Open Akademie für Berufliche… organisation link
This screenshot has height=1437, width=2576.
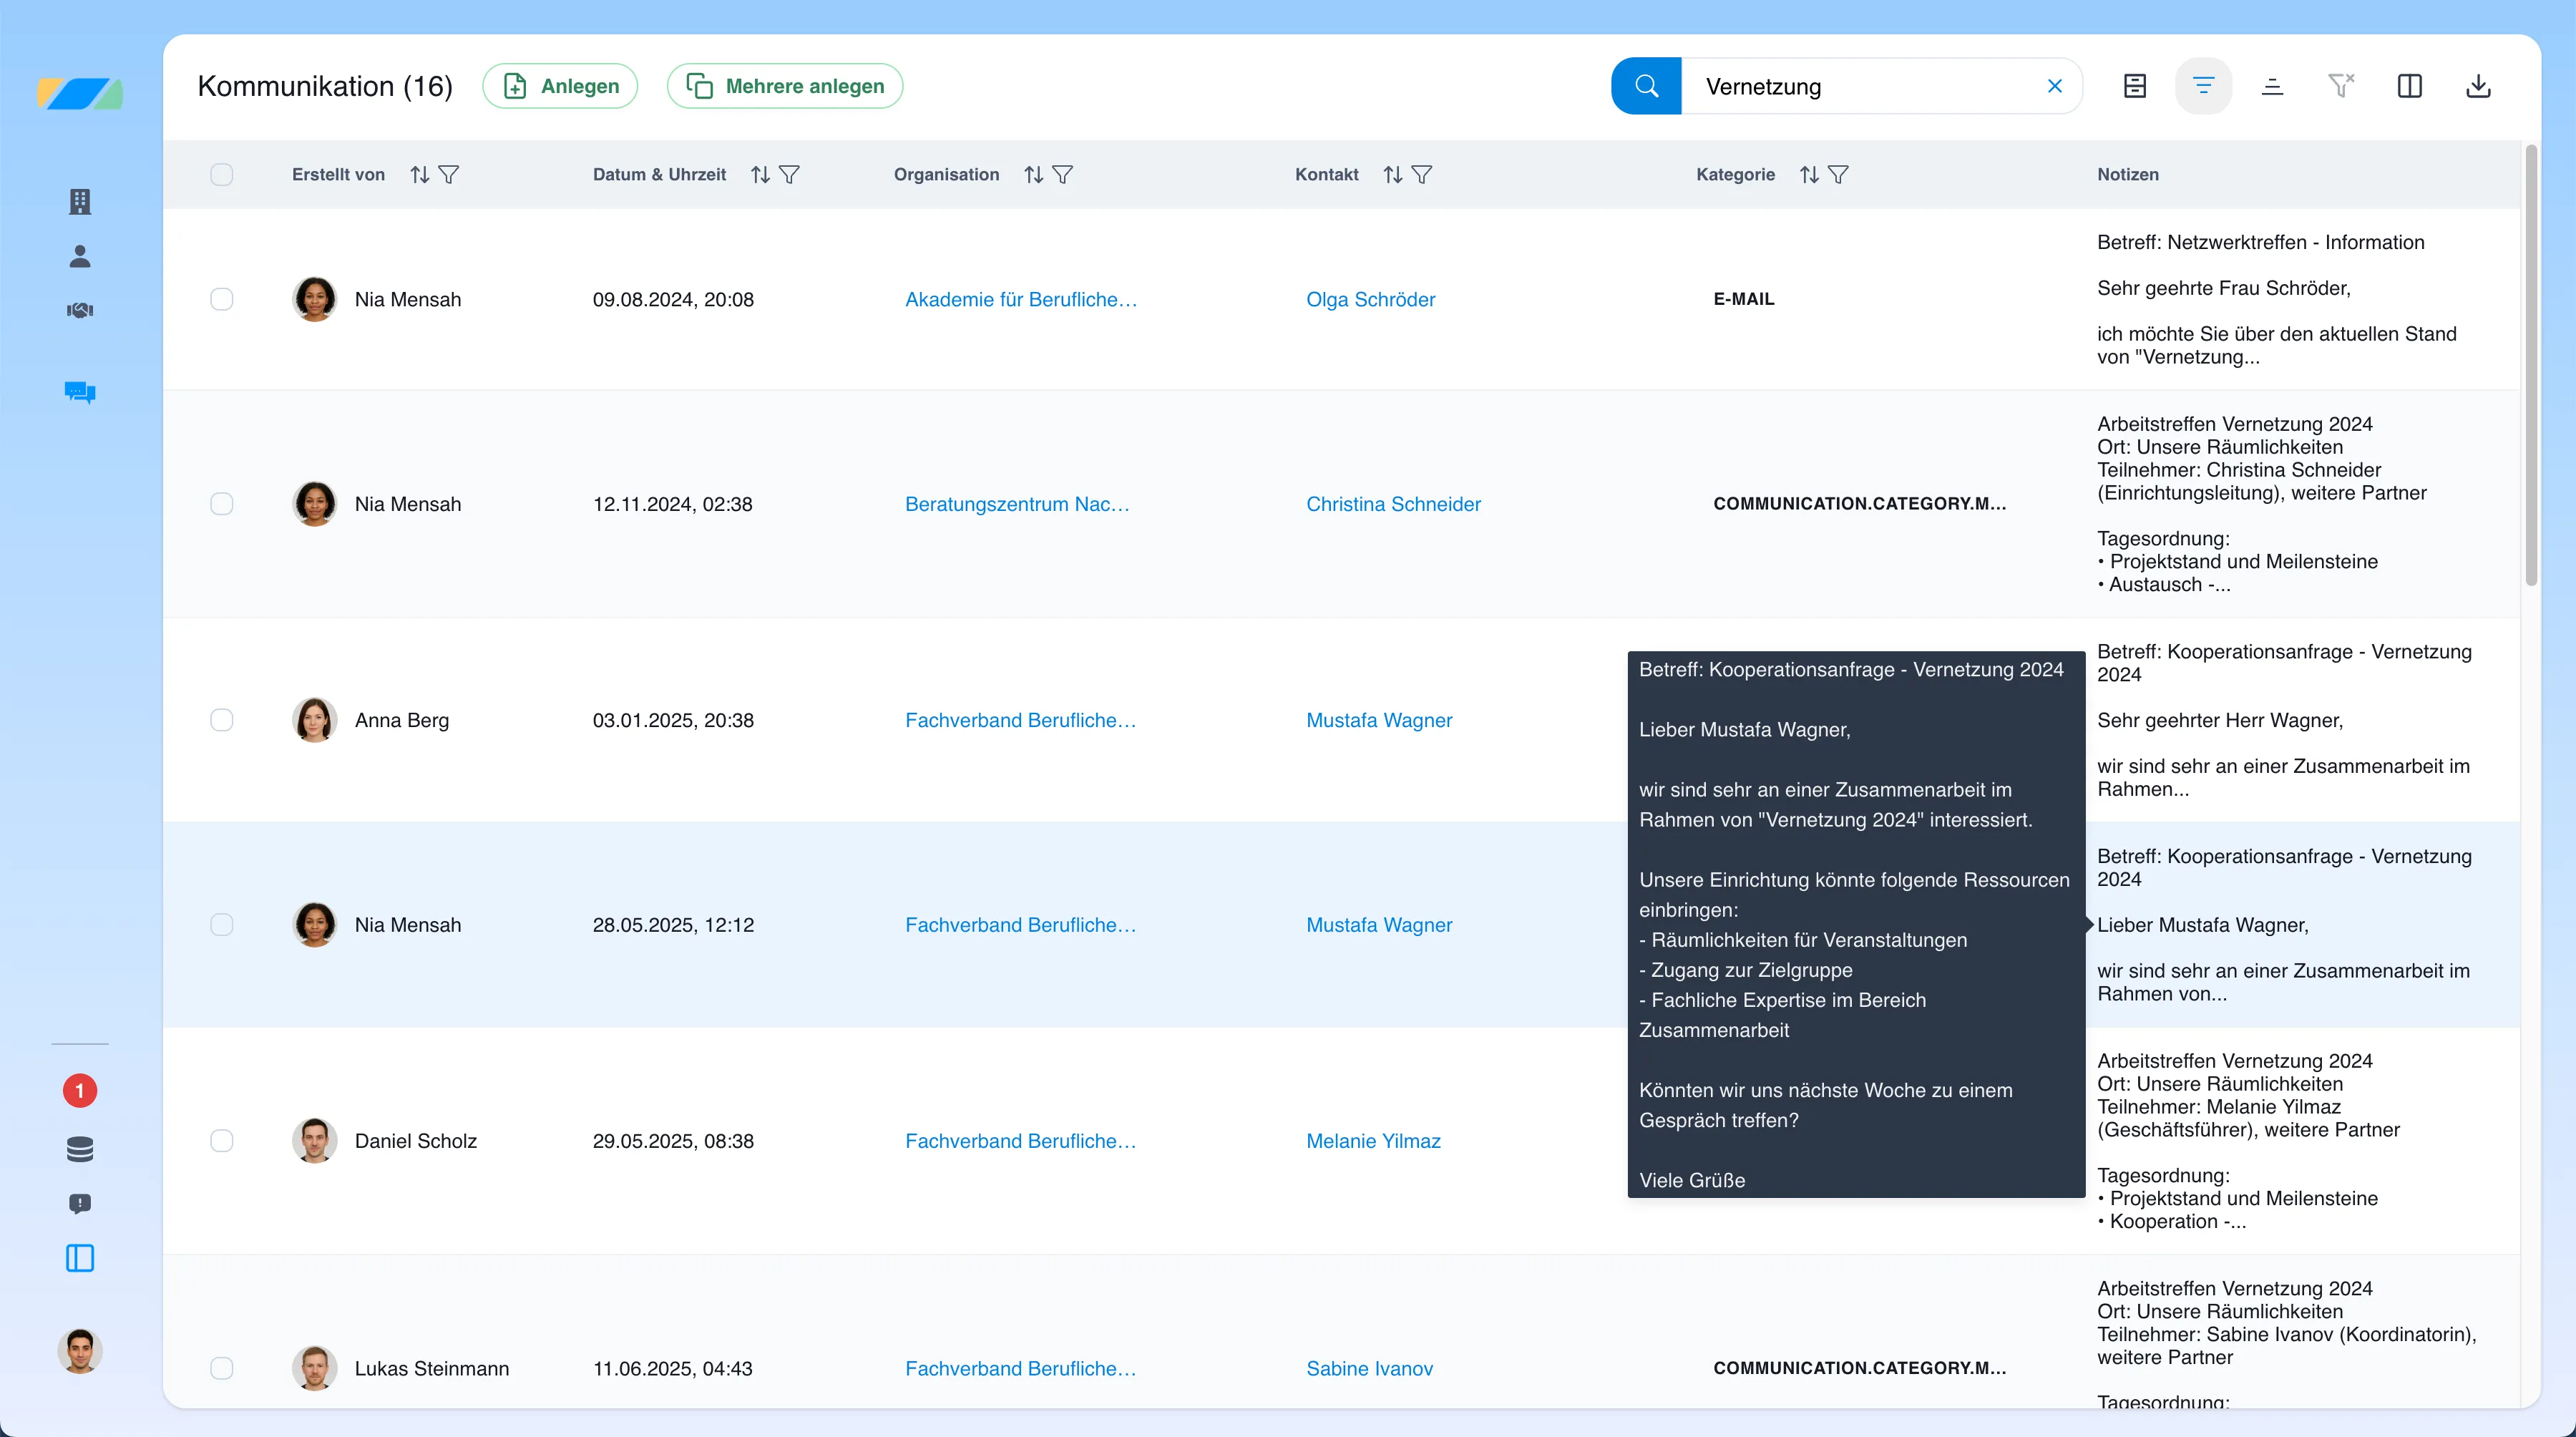click(1021, 299)
